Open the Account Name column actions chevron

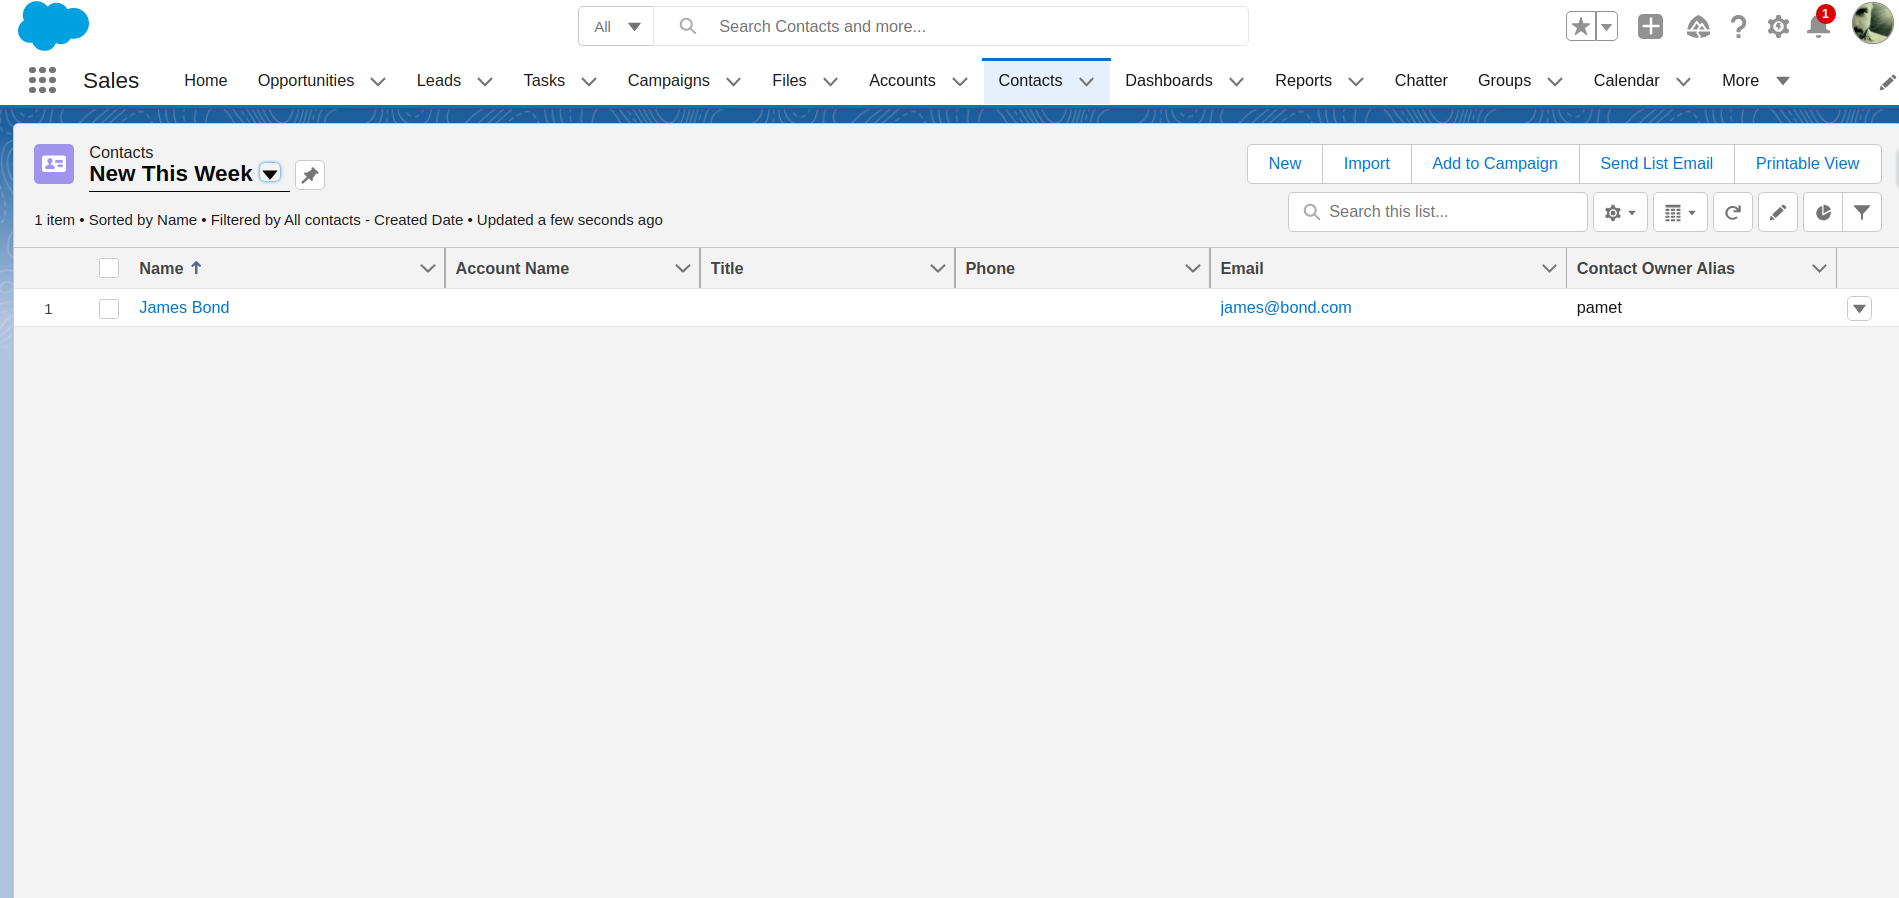[683, 268]
